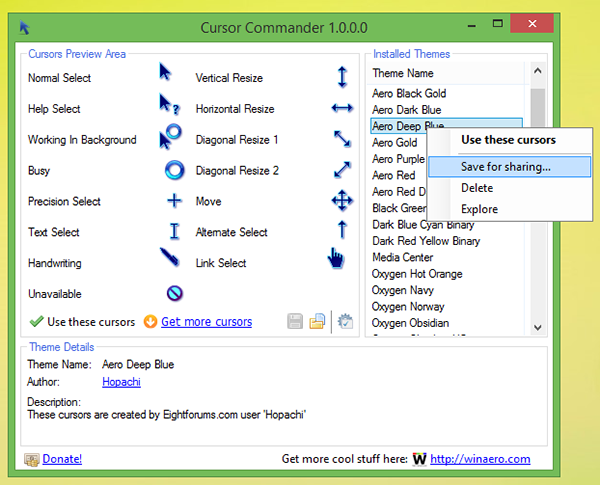The width and height of the screenshot is (600, 485).
Task: Select the Dark Red Yellow Binary theme
Action: click(426, 241)
